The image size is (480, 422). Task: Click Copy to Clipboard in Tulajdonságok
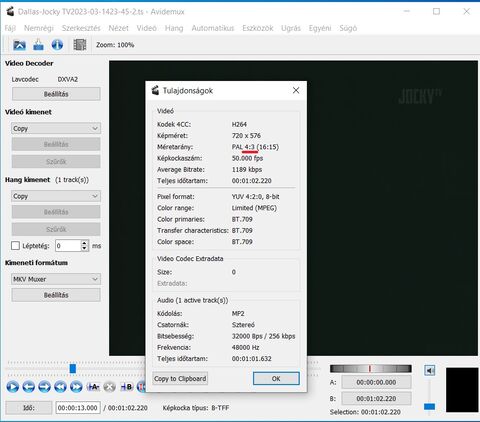(x=180, y=379)
